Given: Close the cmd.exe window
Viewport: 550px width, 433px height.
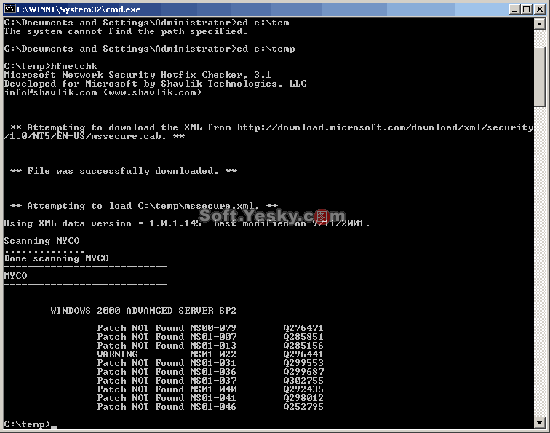Looking at the screenshot, I should coord(539,9).
